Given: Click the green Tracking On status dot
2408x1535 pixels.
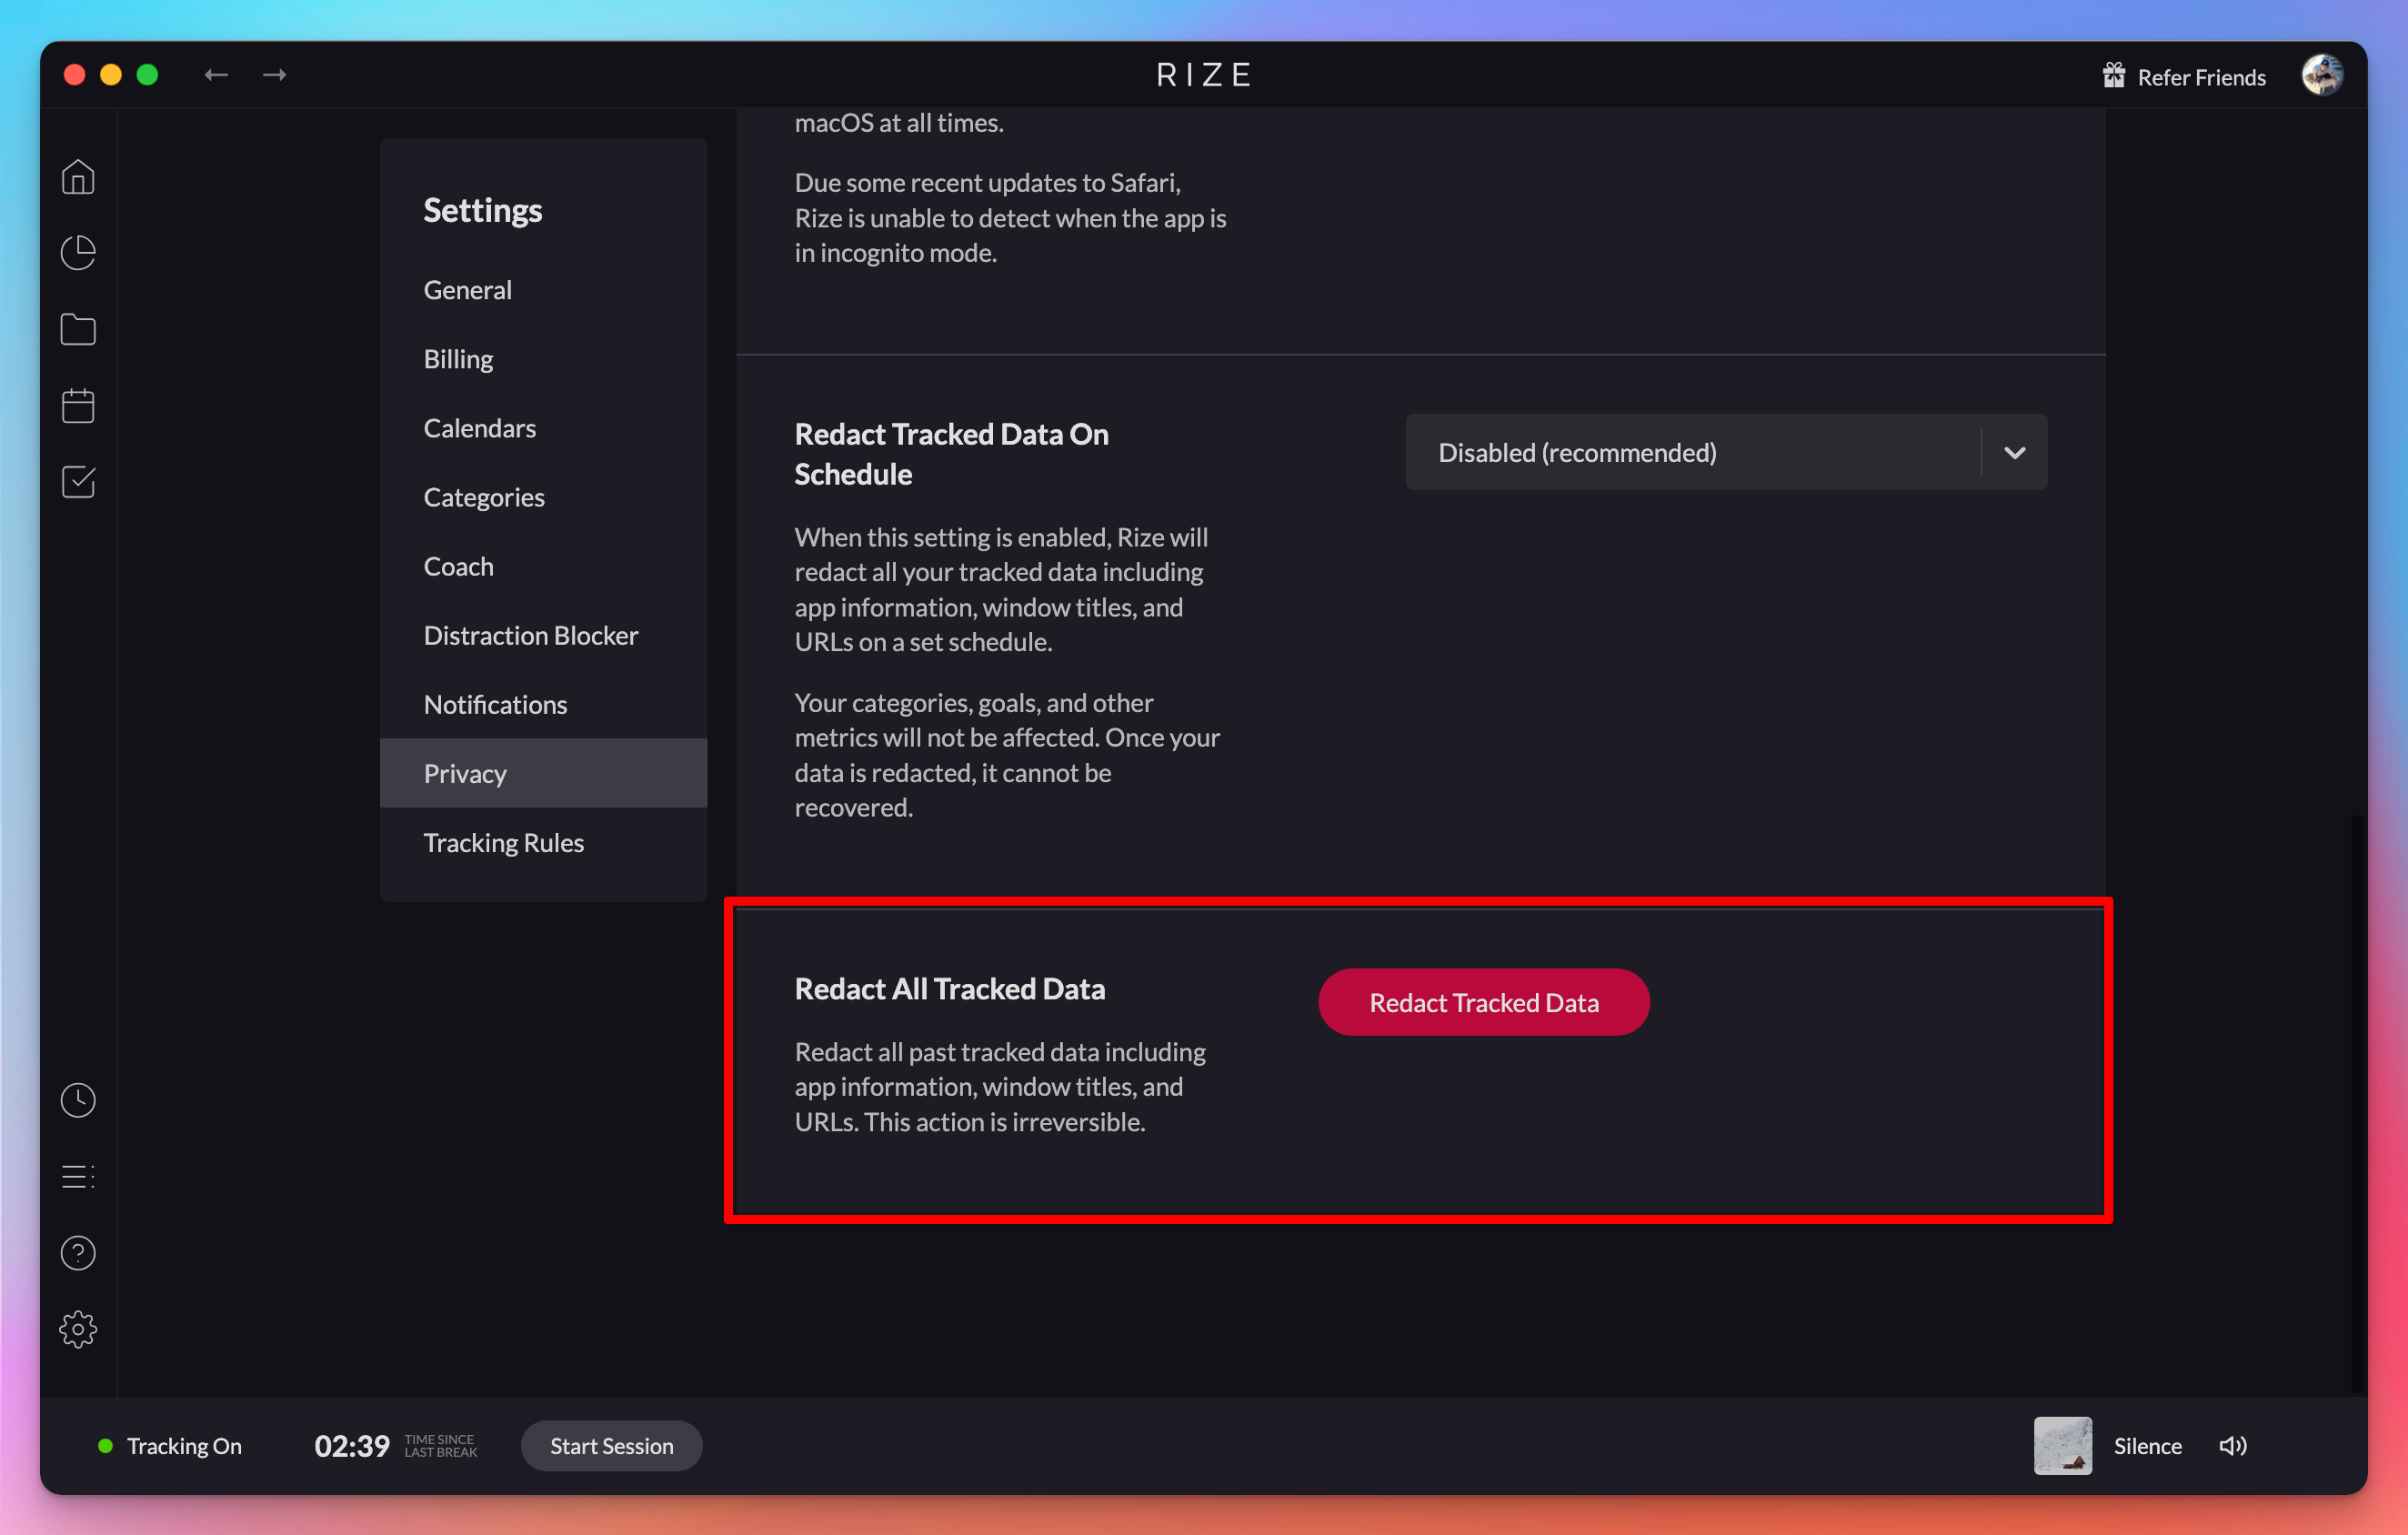Looking at the screenshot, I should click(105, 1445).
